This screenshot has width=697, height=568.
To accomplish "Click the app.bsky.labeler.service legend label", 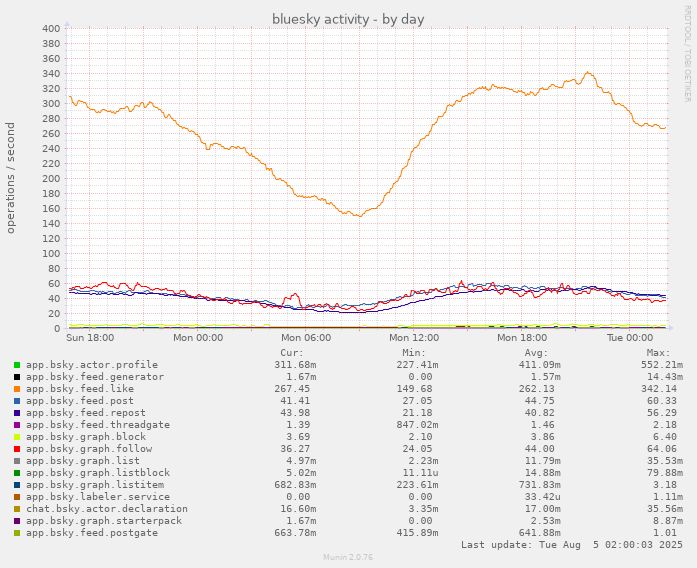I will [x=98, y=497].
